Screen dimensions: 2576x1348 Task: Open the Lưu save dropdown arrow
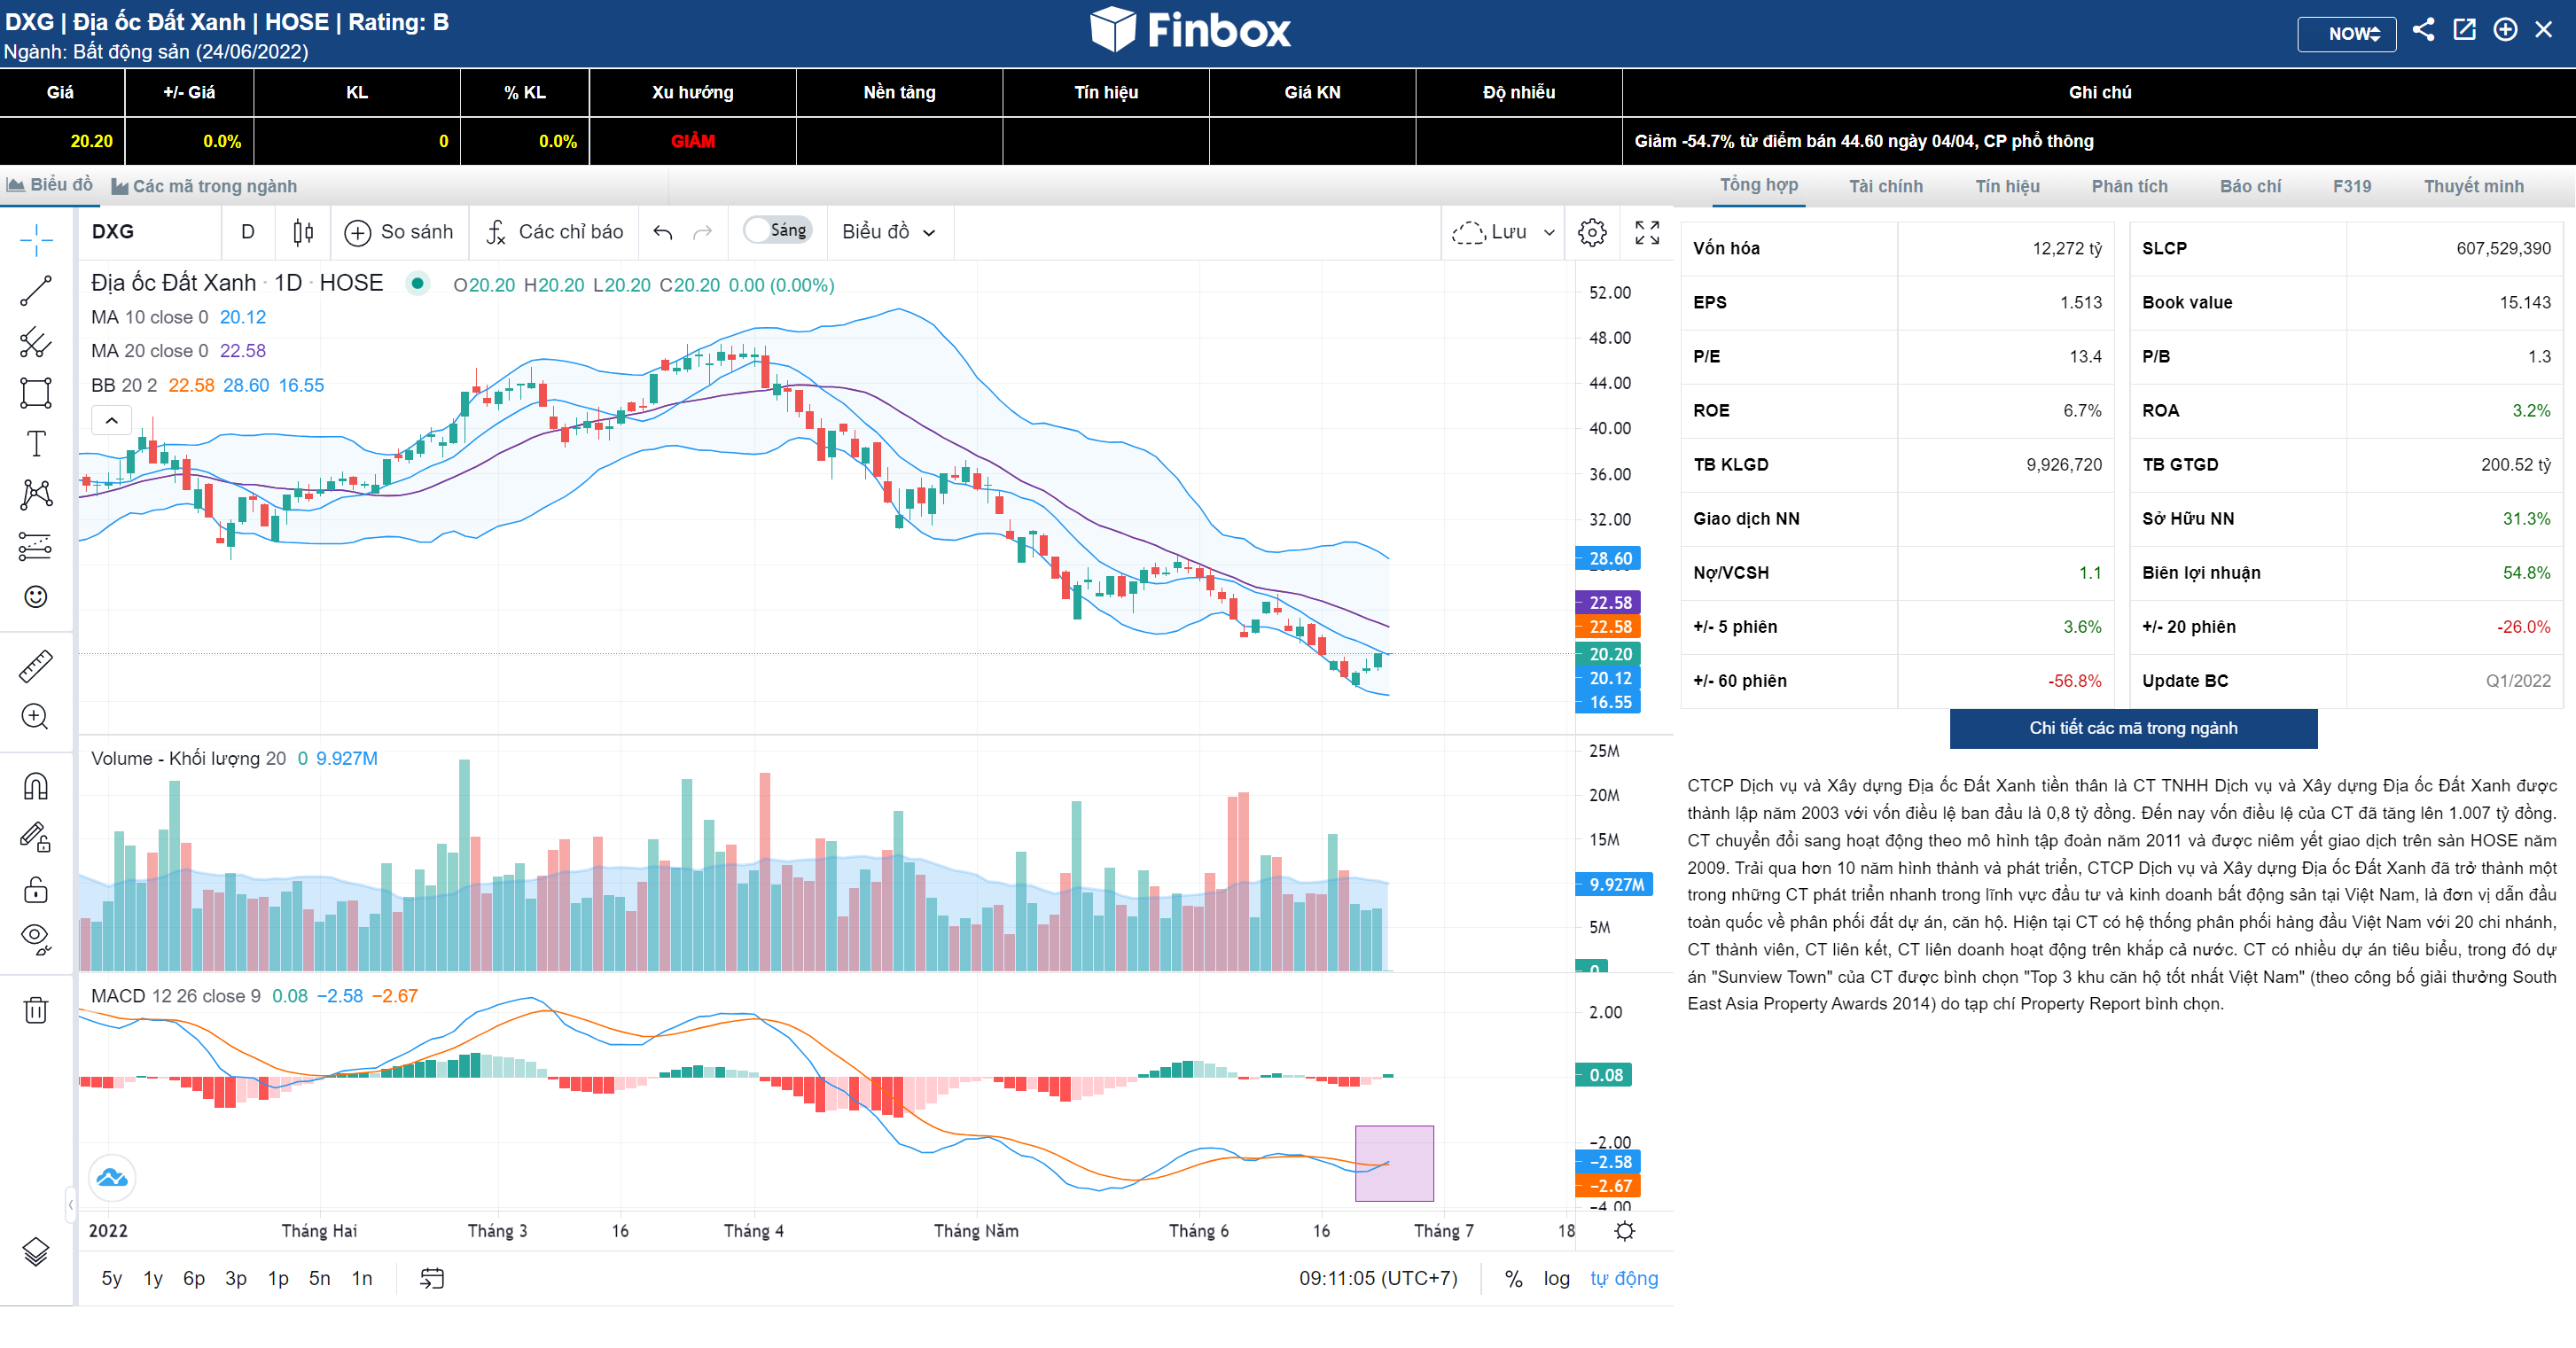[x=1549, y=232]
